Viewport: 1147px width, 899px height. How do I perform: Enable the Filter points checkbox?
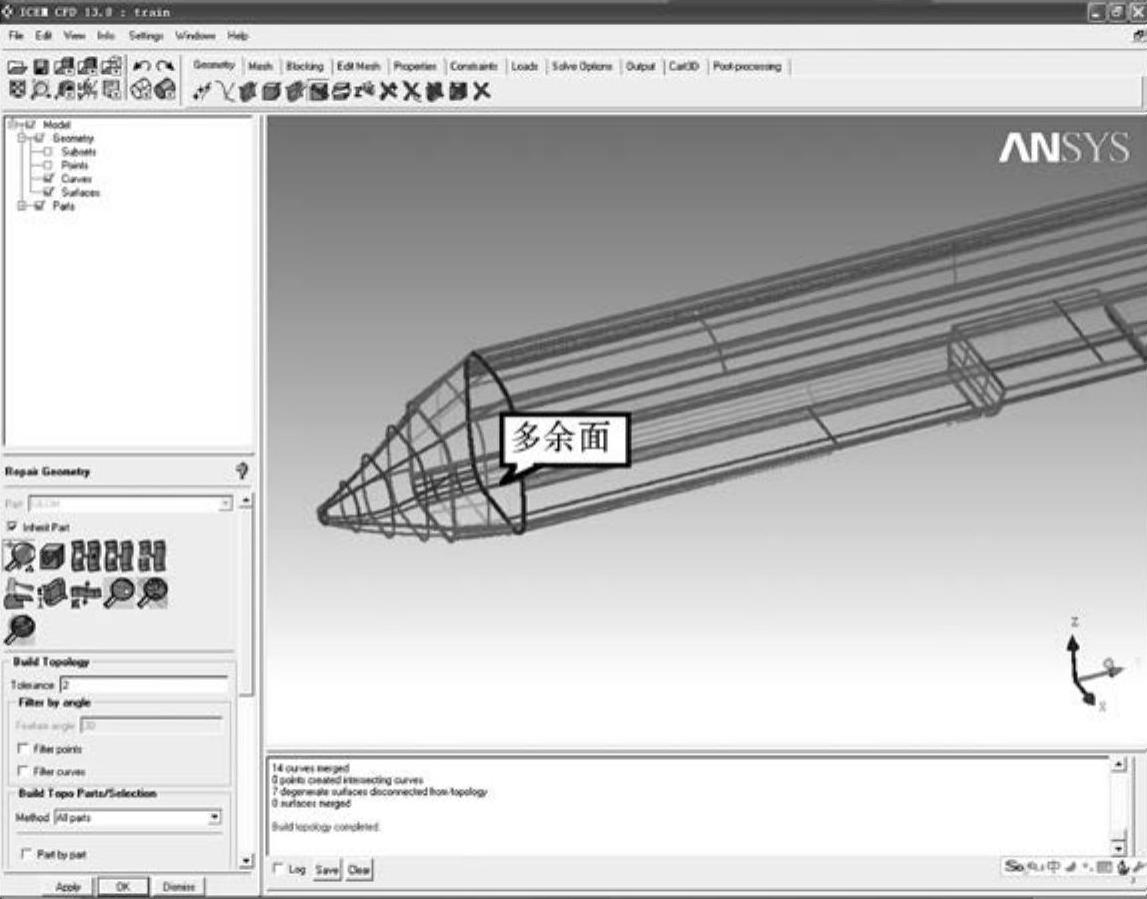23,748
